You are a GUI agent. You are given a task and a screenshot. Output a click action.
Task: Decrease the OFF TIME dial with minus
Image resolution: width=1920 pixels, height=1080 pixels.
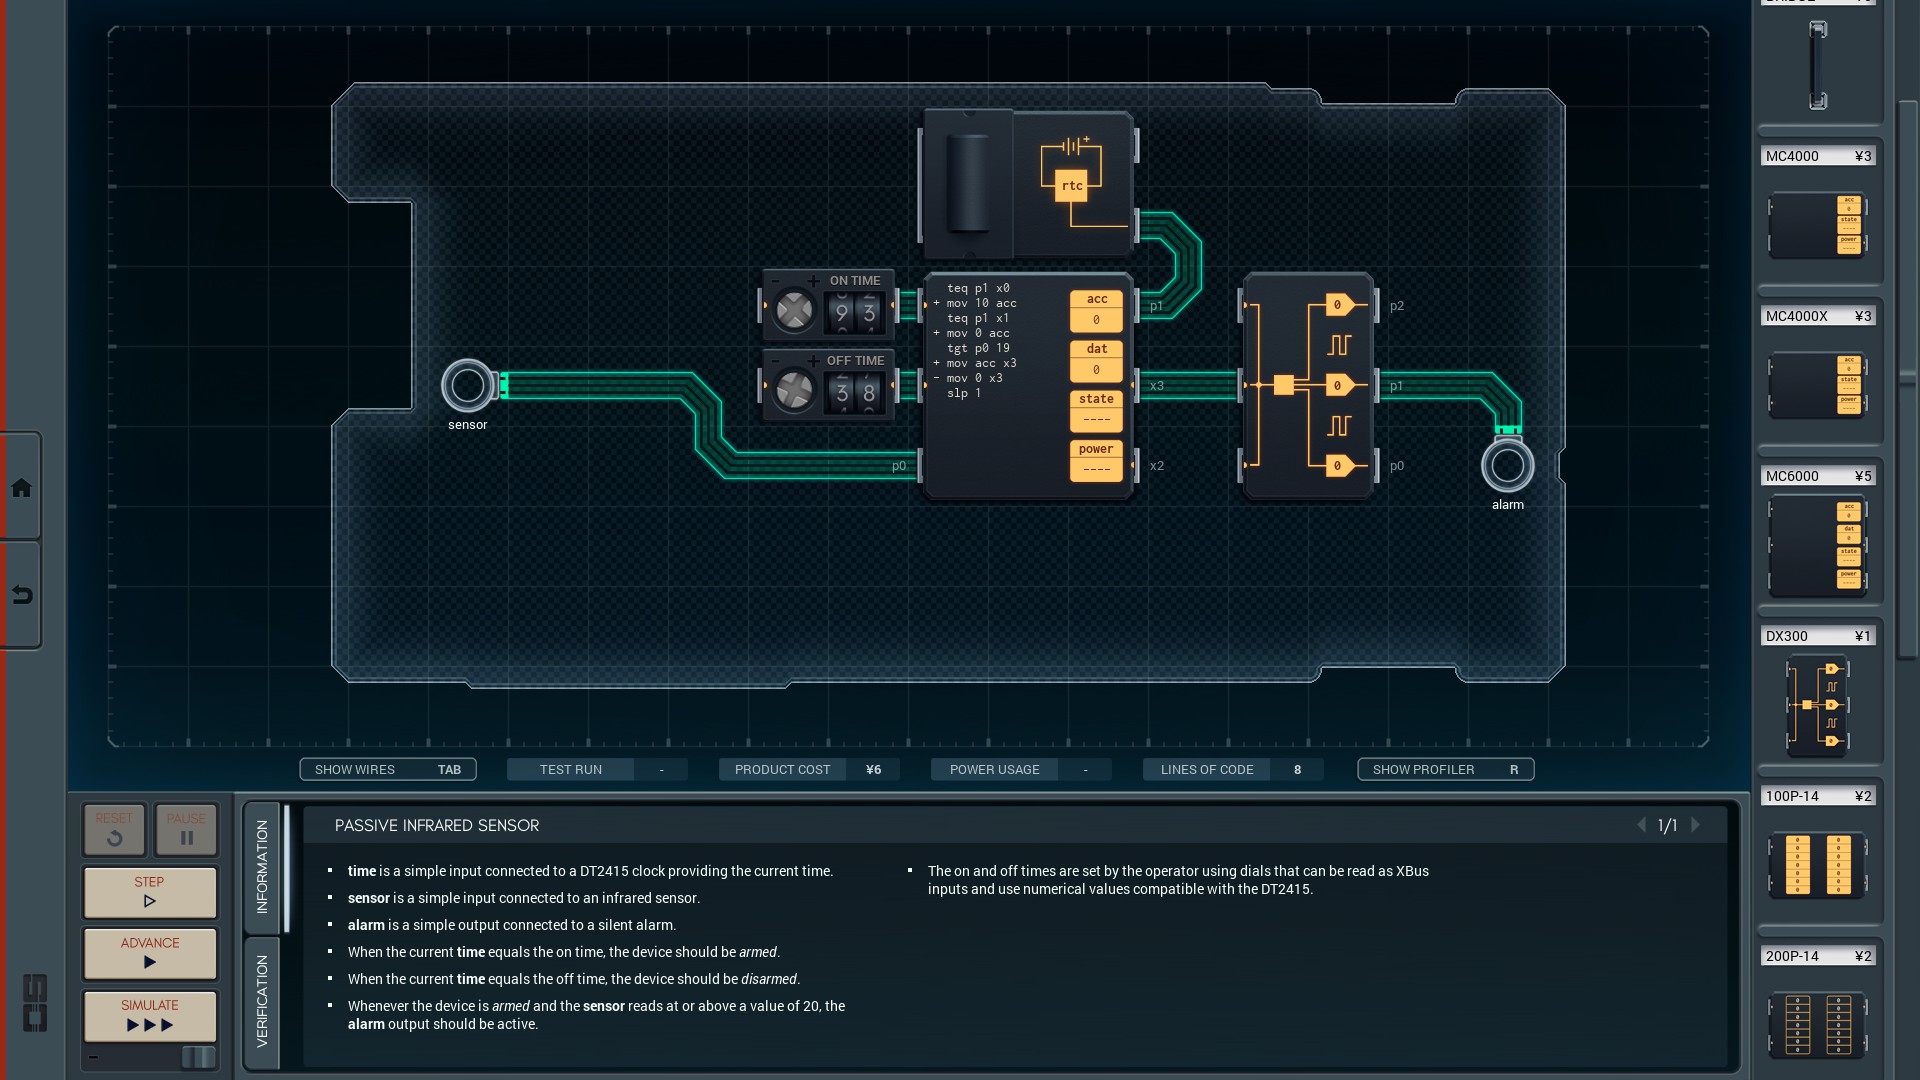pos(775,361)
